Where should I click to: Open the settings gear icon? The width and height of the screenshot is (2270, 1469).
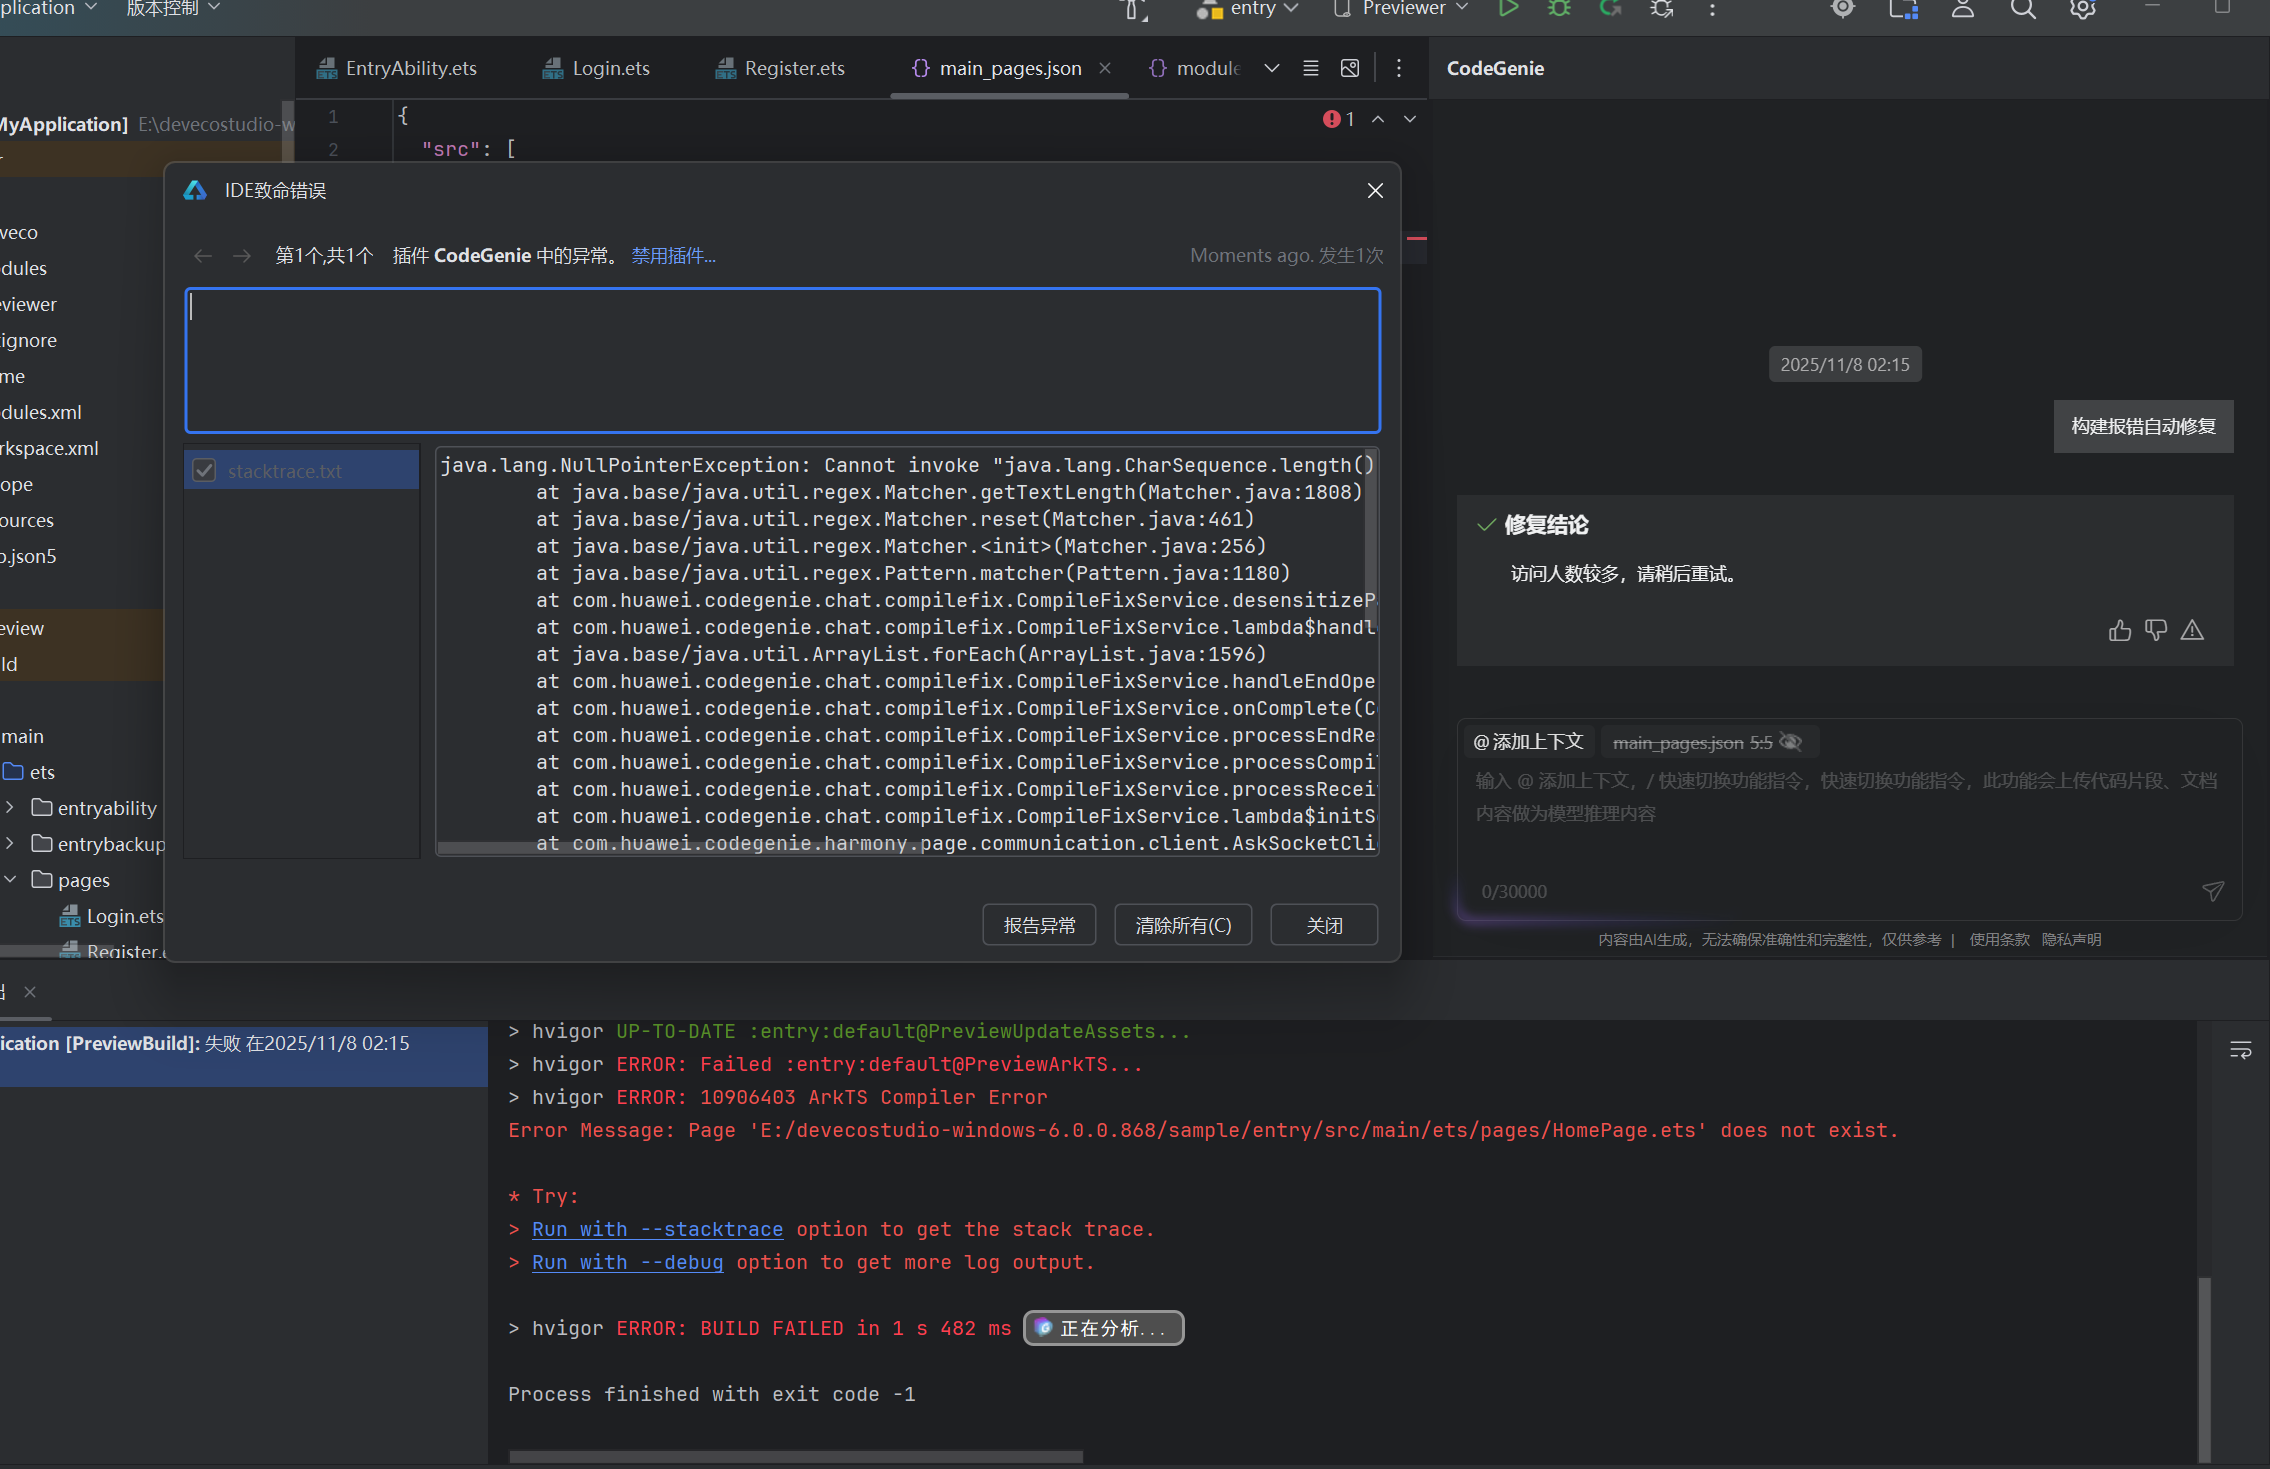pyautogui.click(x=2082, y=9)
